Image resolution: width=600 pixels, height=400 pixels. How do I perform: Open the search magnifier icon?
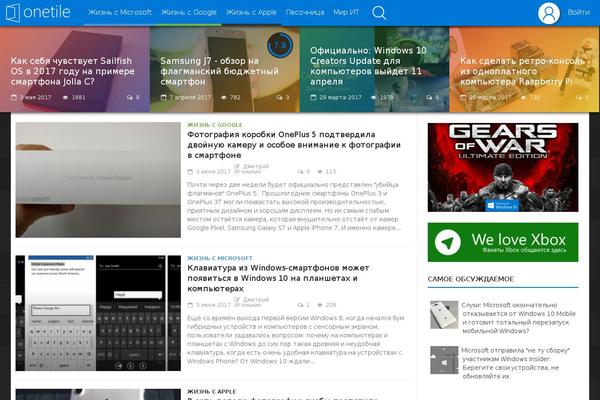coord(379,13)
